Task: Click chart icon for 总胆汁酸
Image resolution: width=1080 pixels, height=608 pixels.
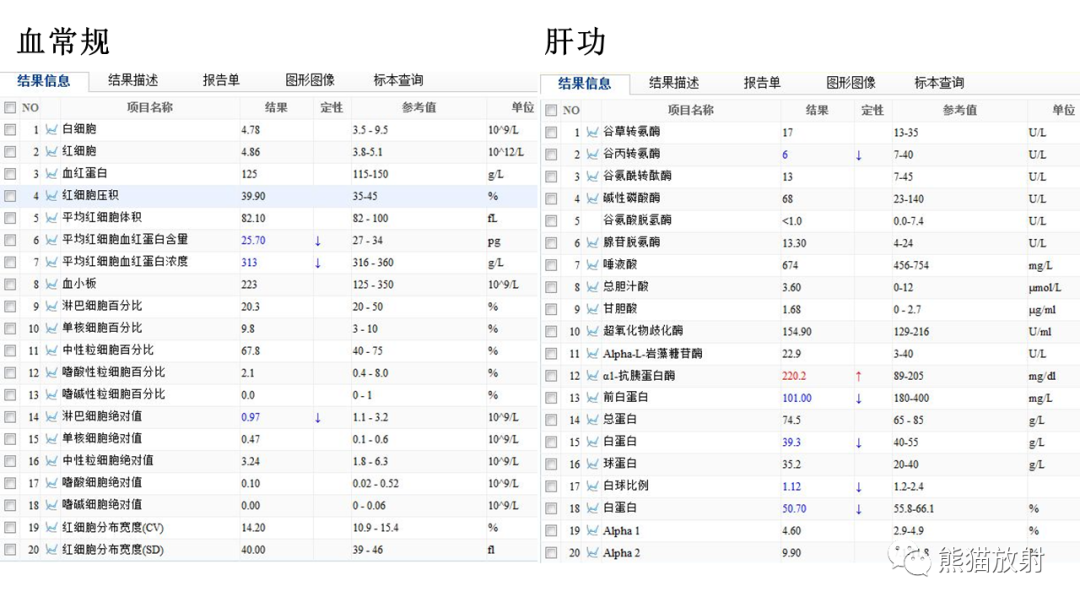Action: [592, 287]
